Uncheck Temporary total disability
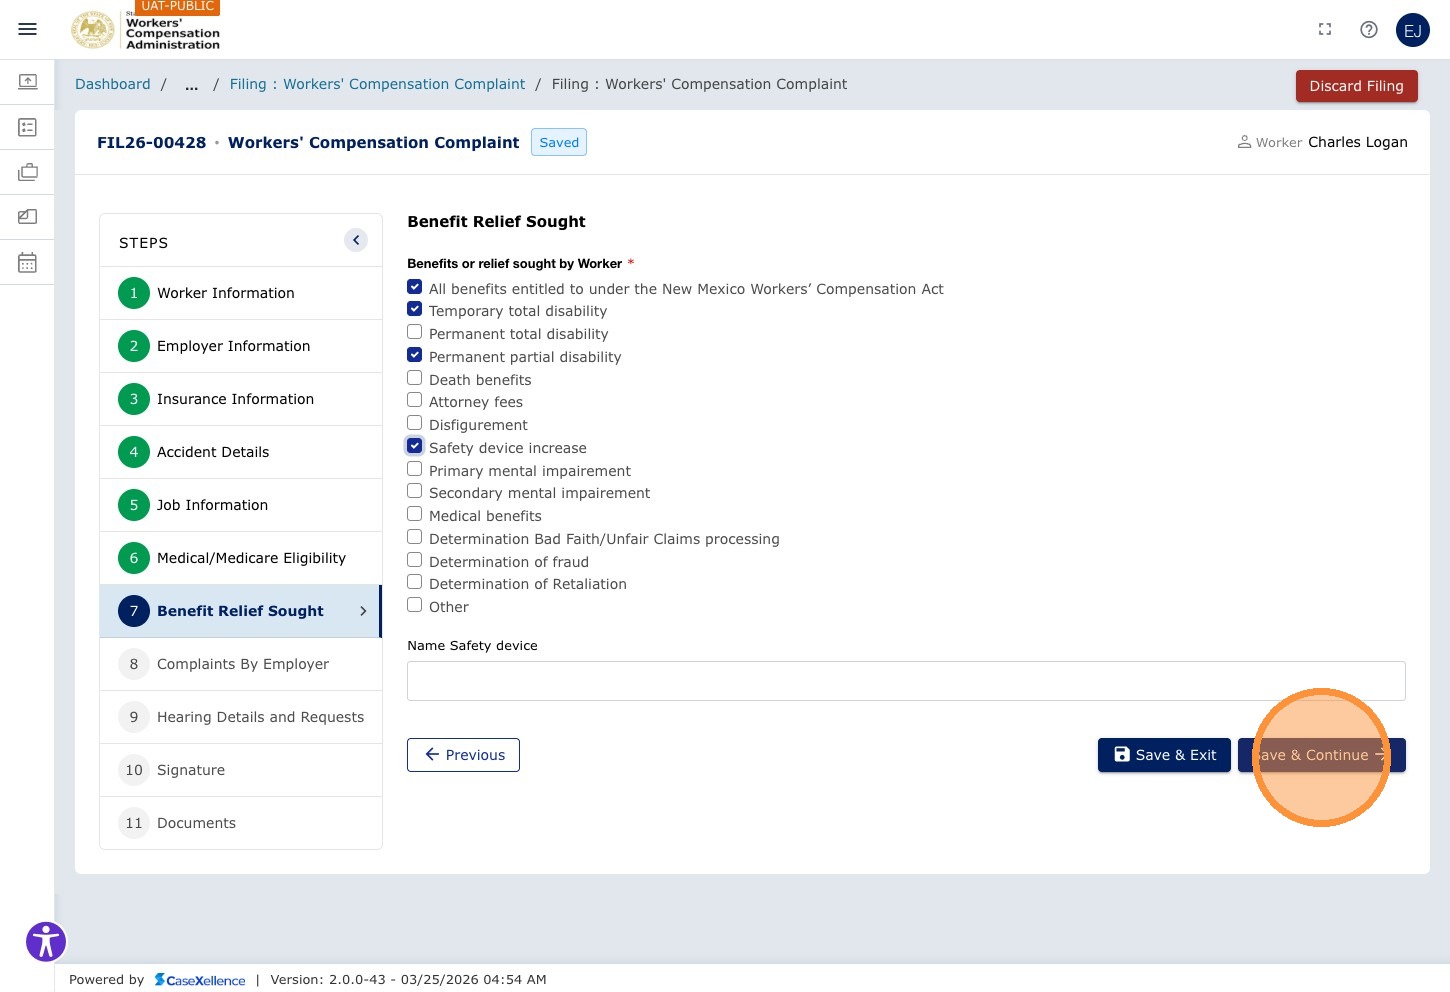The height and width of the screenshot is (992, 1450). (415, 309)
